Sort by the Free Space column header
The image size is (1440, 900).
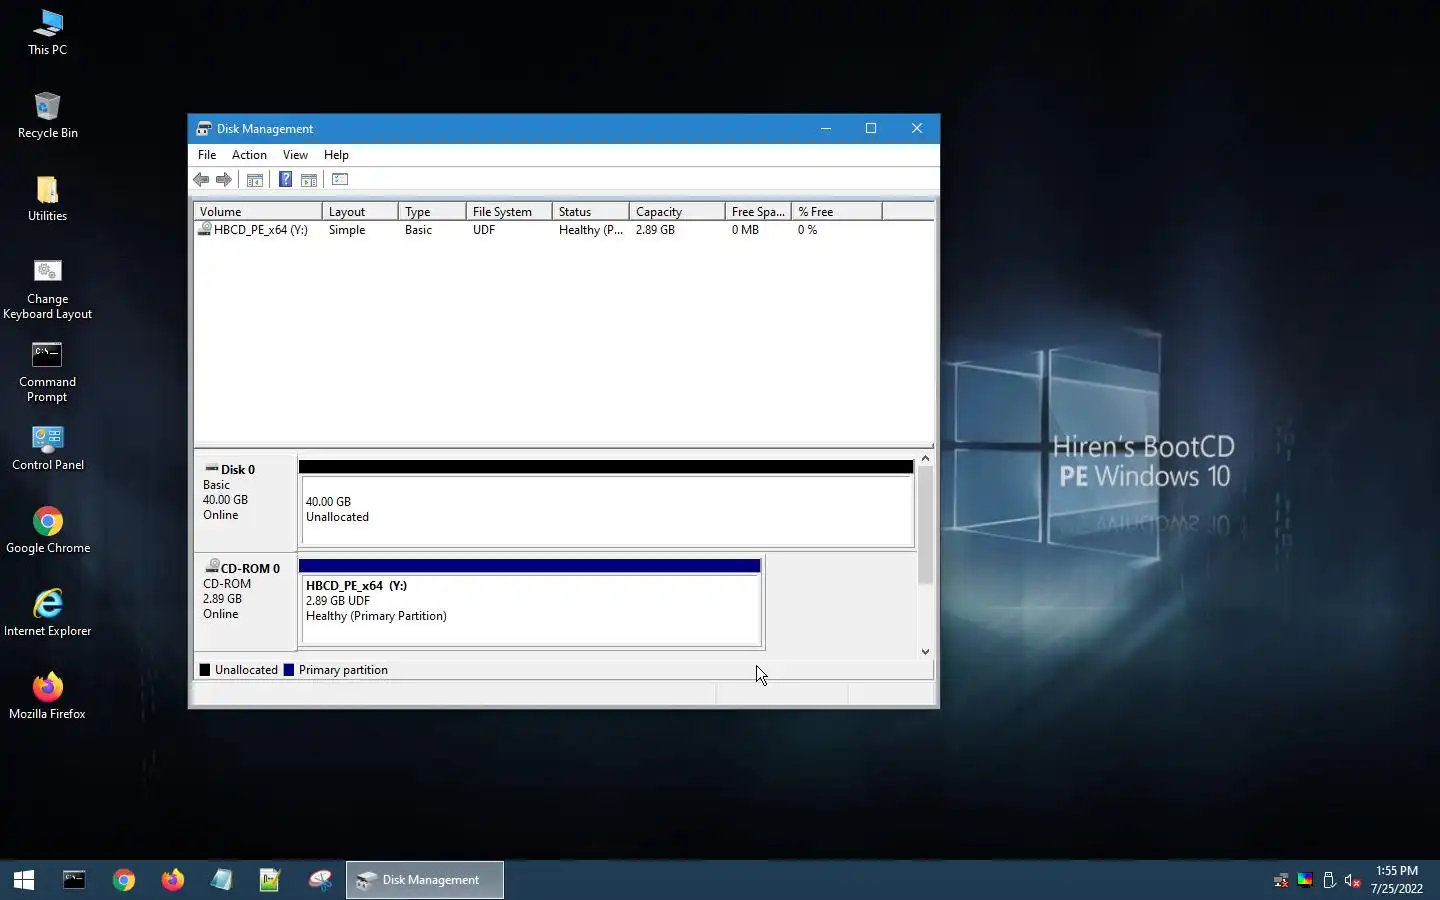[758, 211]
